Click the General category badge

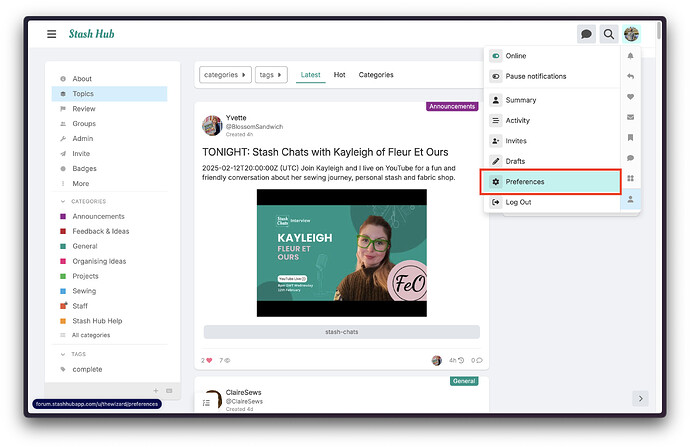pyautogui.click(x=464, y=381)
